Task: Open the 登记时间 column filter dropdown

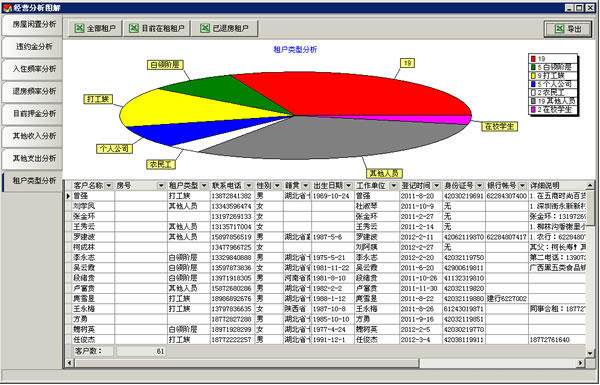Action: coord(437,186)
